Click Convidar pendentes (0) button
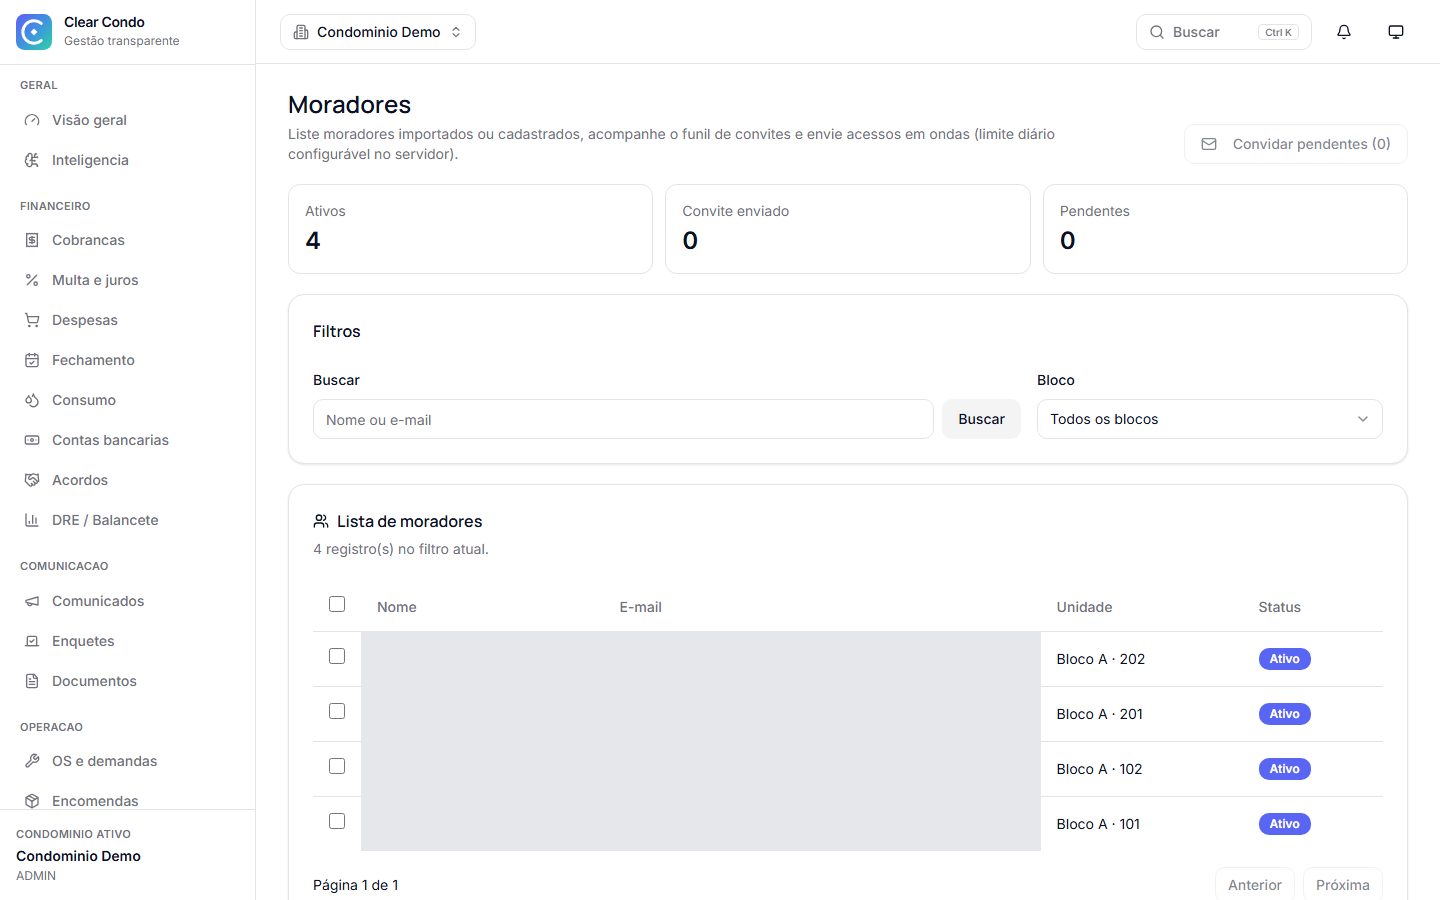1440x900 pixels. point(1296,144)
